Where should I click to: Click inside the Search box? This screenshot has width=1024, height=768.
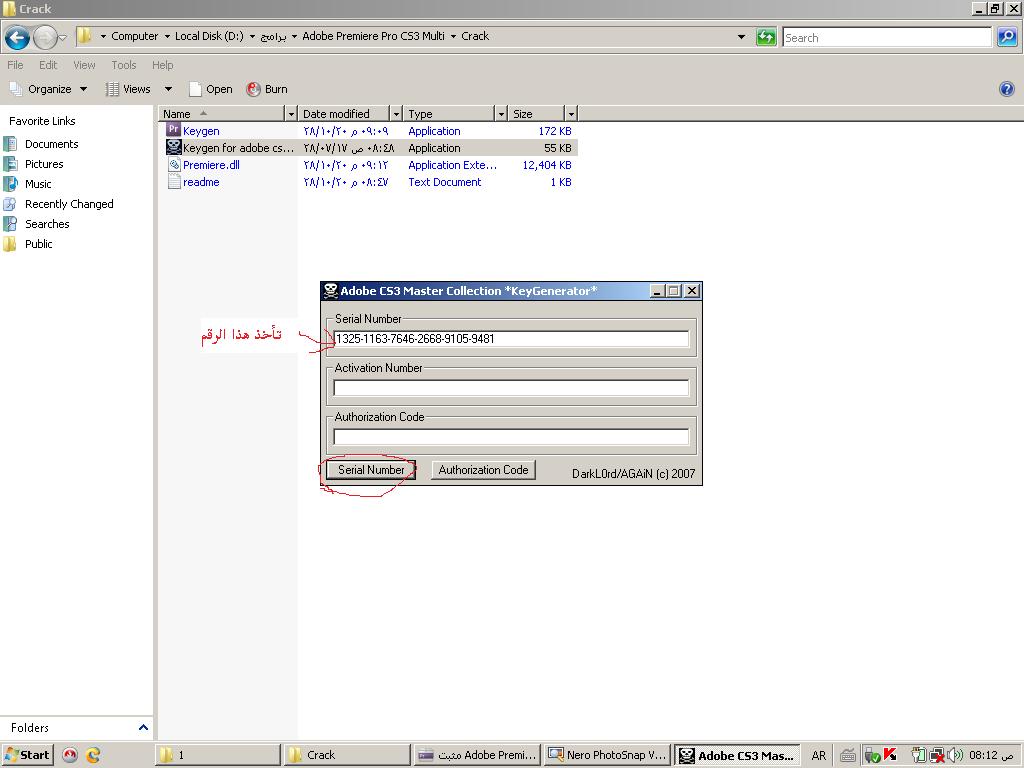point(885,37)
